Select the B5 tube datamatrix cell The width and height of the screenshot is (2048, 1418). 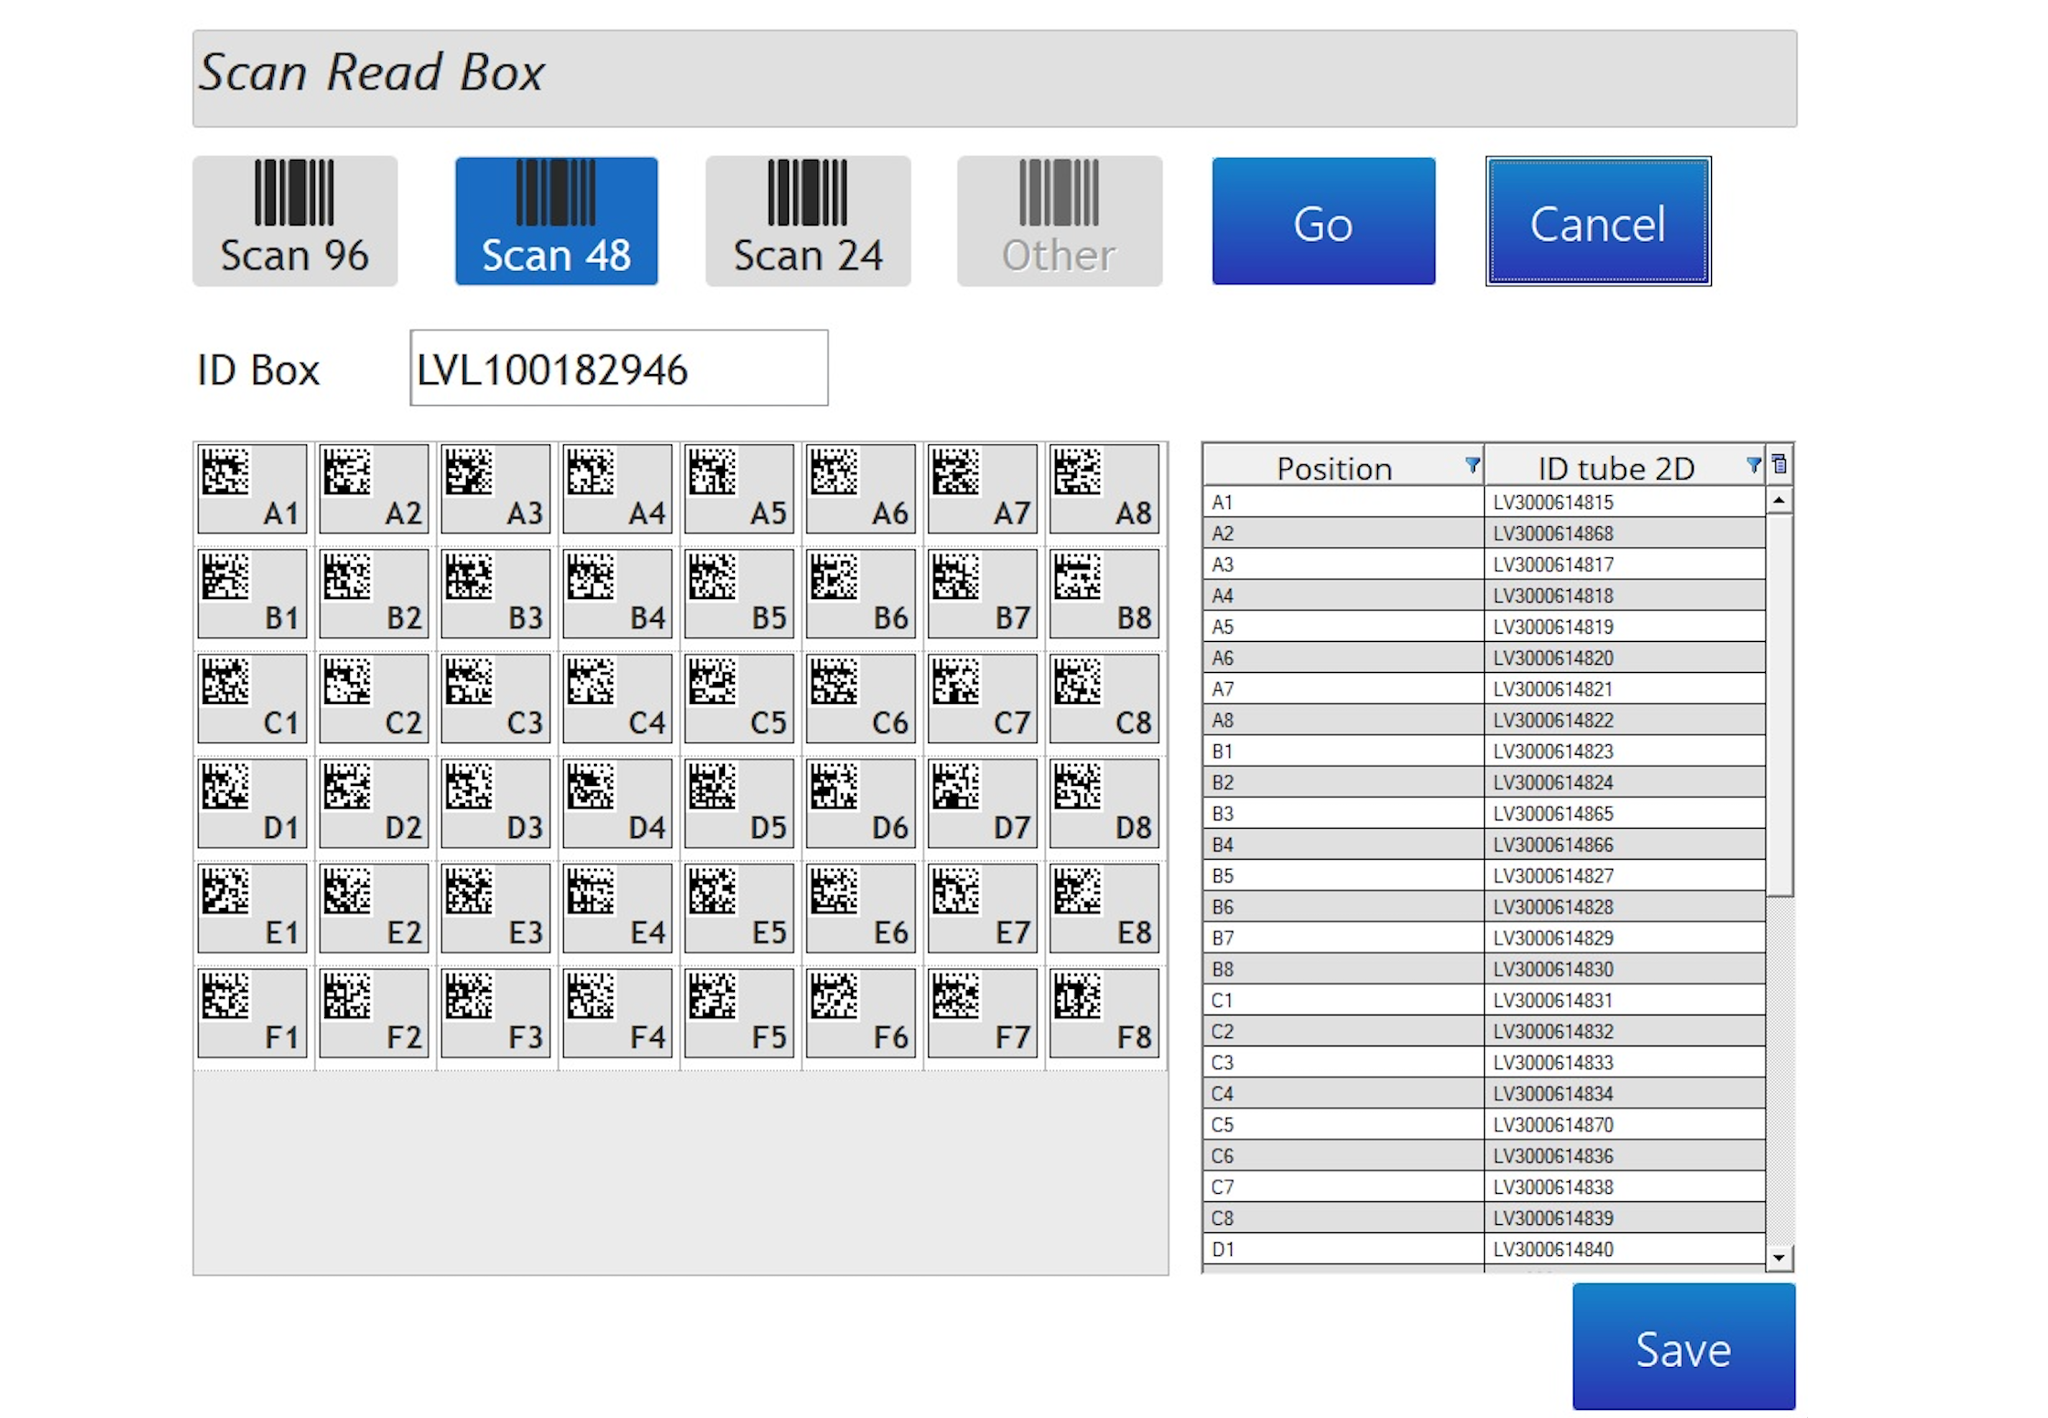pos(739,594)
